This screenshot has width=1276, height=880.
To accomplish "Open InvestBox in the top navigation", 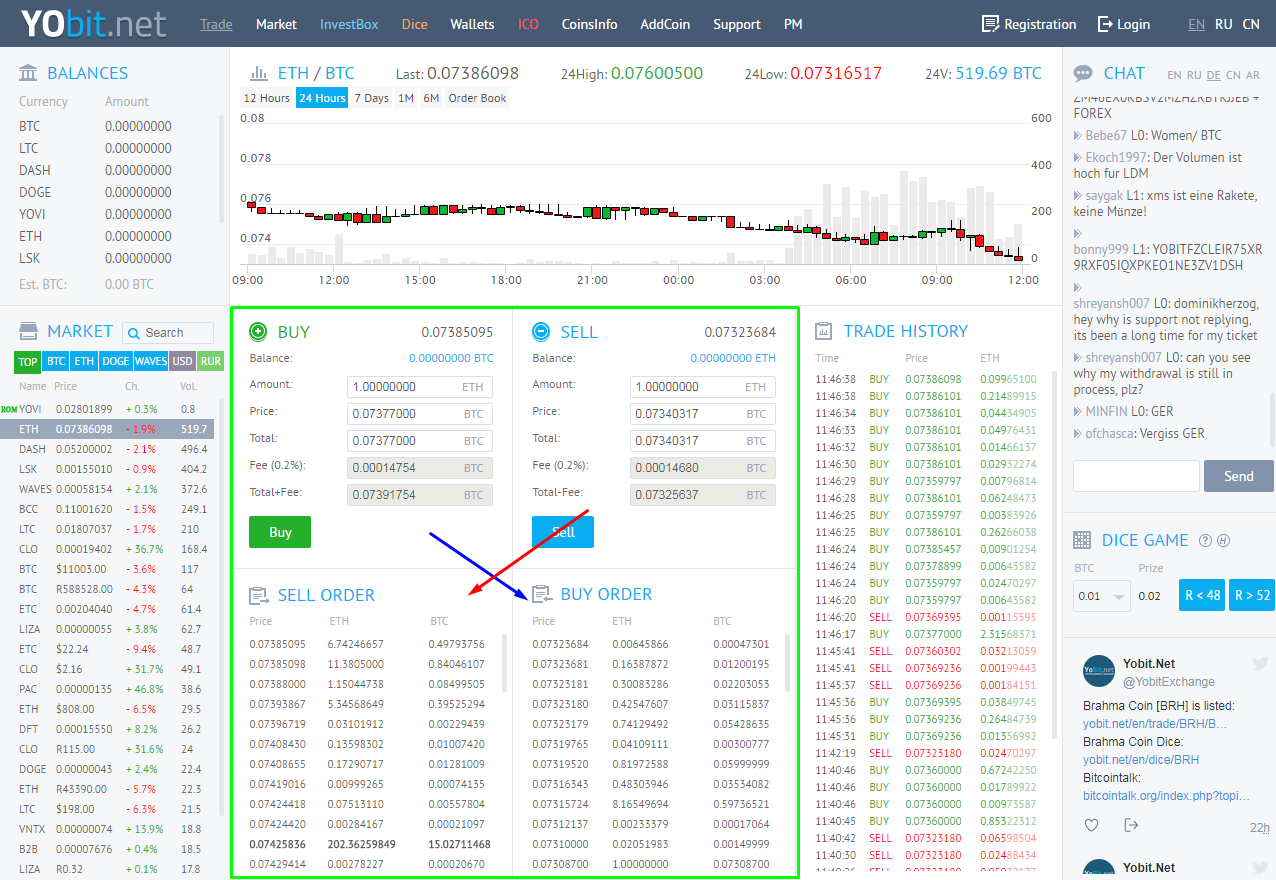I will point(349,24).
